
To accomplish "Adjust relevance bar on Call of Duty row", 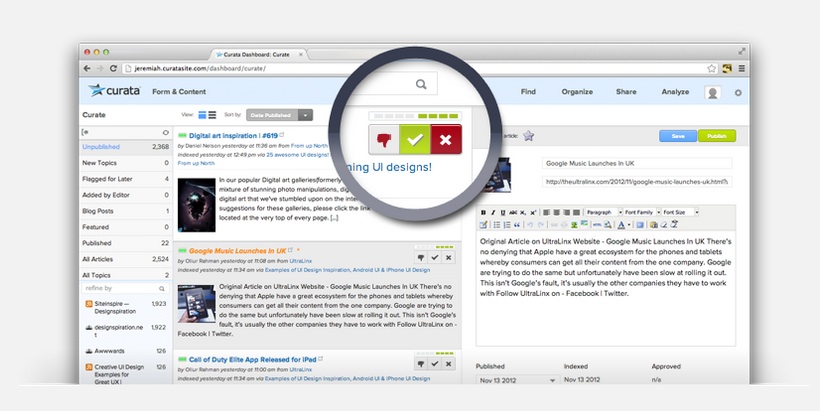I will coord(435,353).
